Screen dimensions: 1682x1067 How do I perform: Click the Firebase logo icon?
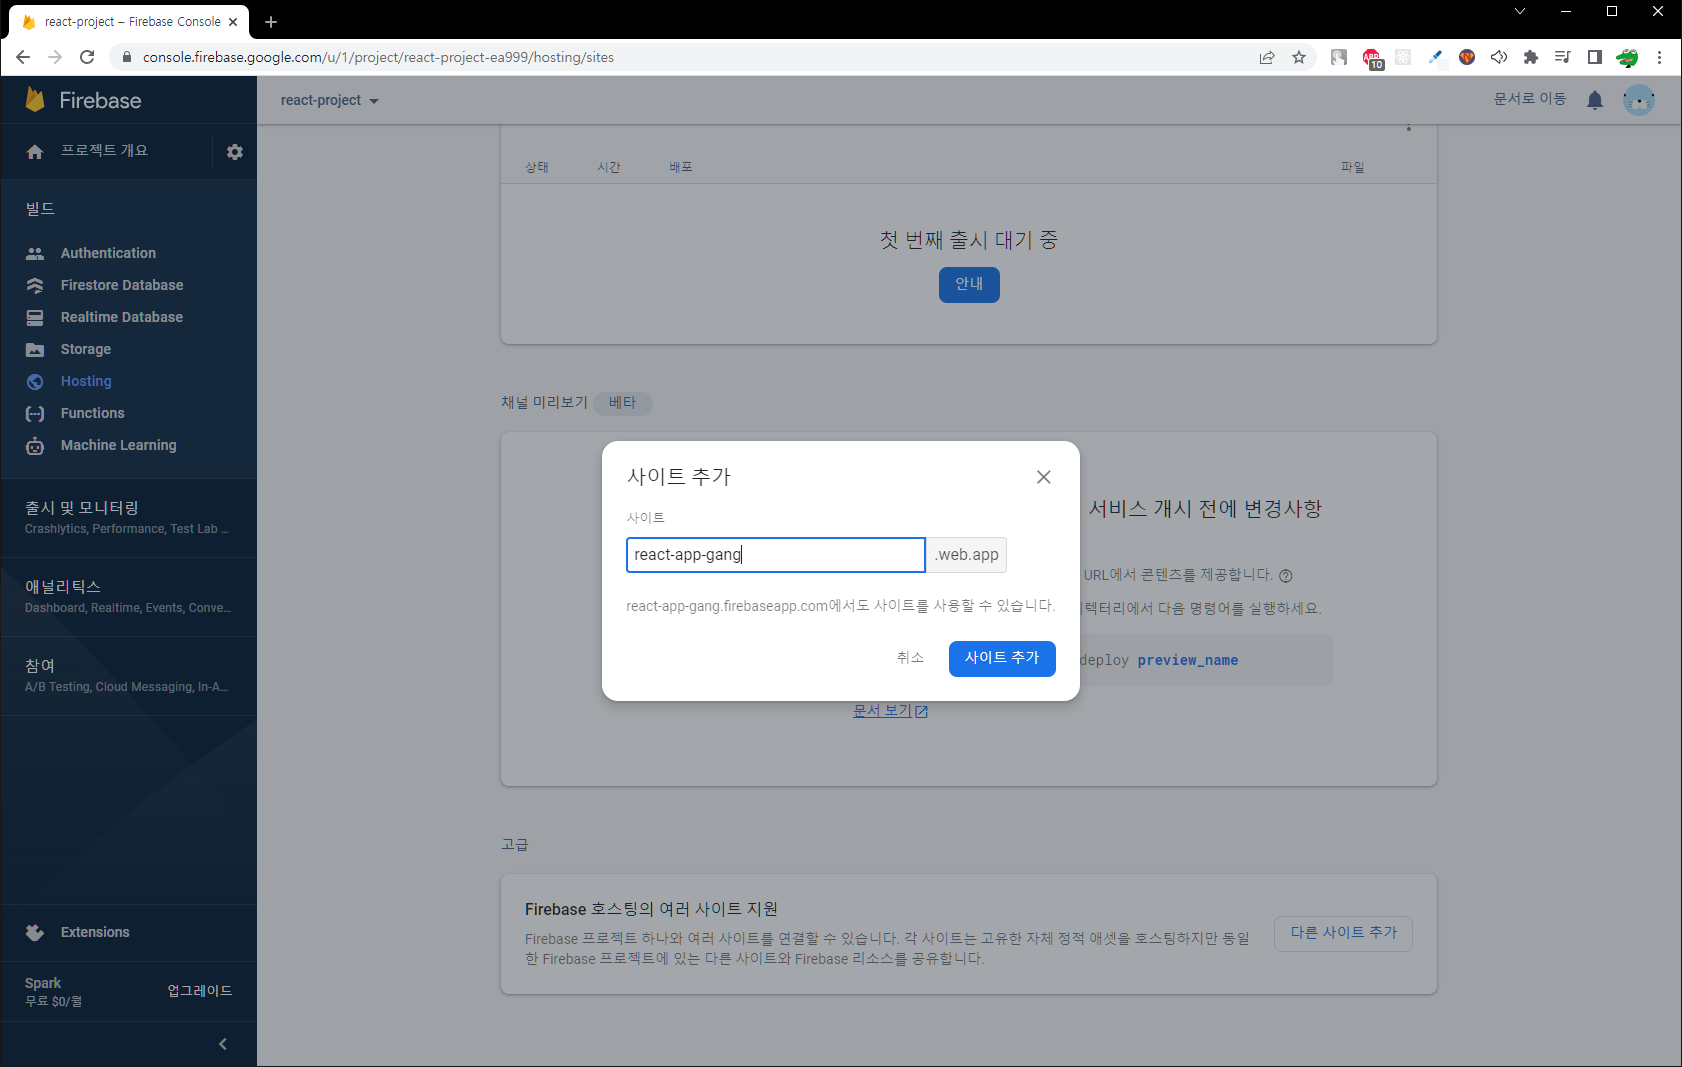[35, 99]
